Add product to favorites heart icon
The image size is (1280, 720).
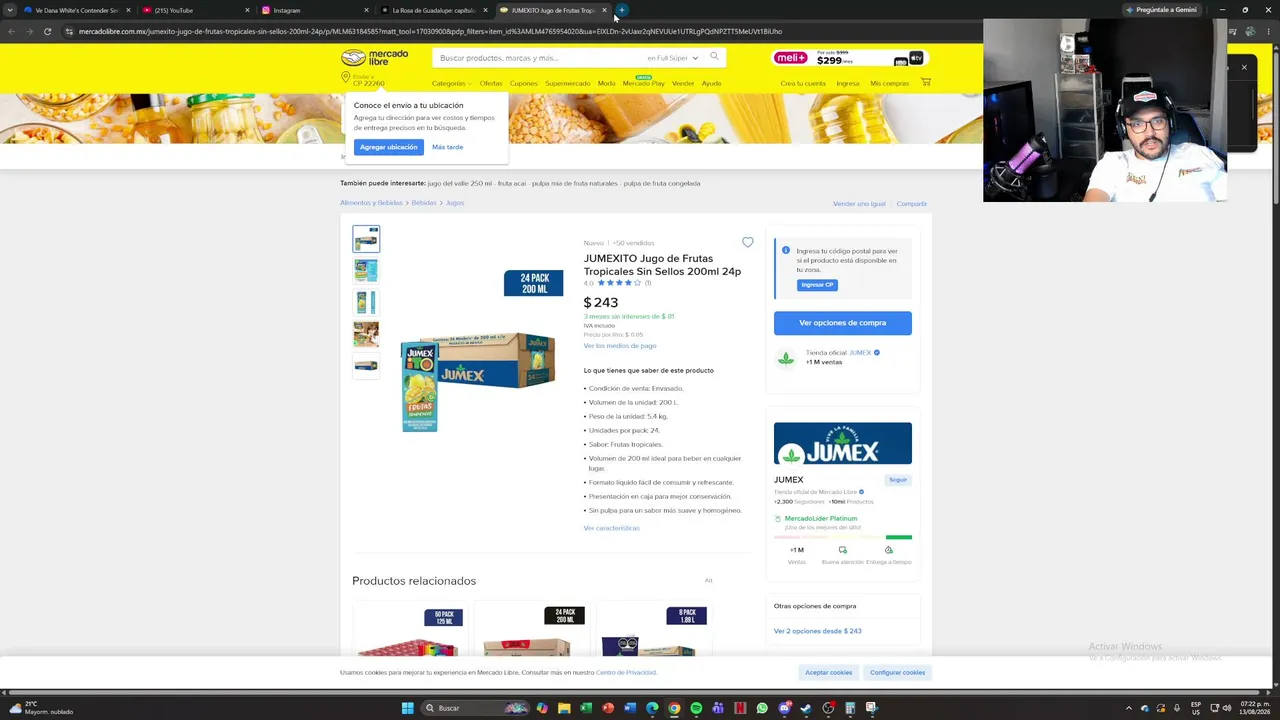(747, 242)
